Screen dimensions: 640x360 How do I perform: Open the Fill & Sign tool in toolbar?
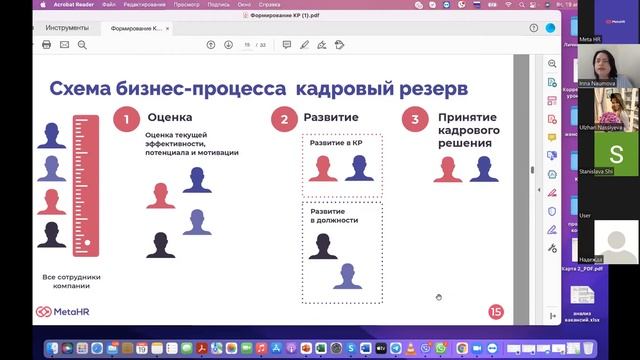(322, 44)
